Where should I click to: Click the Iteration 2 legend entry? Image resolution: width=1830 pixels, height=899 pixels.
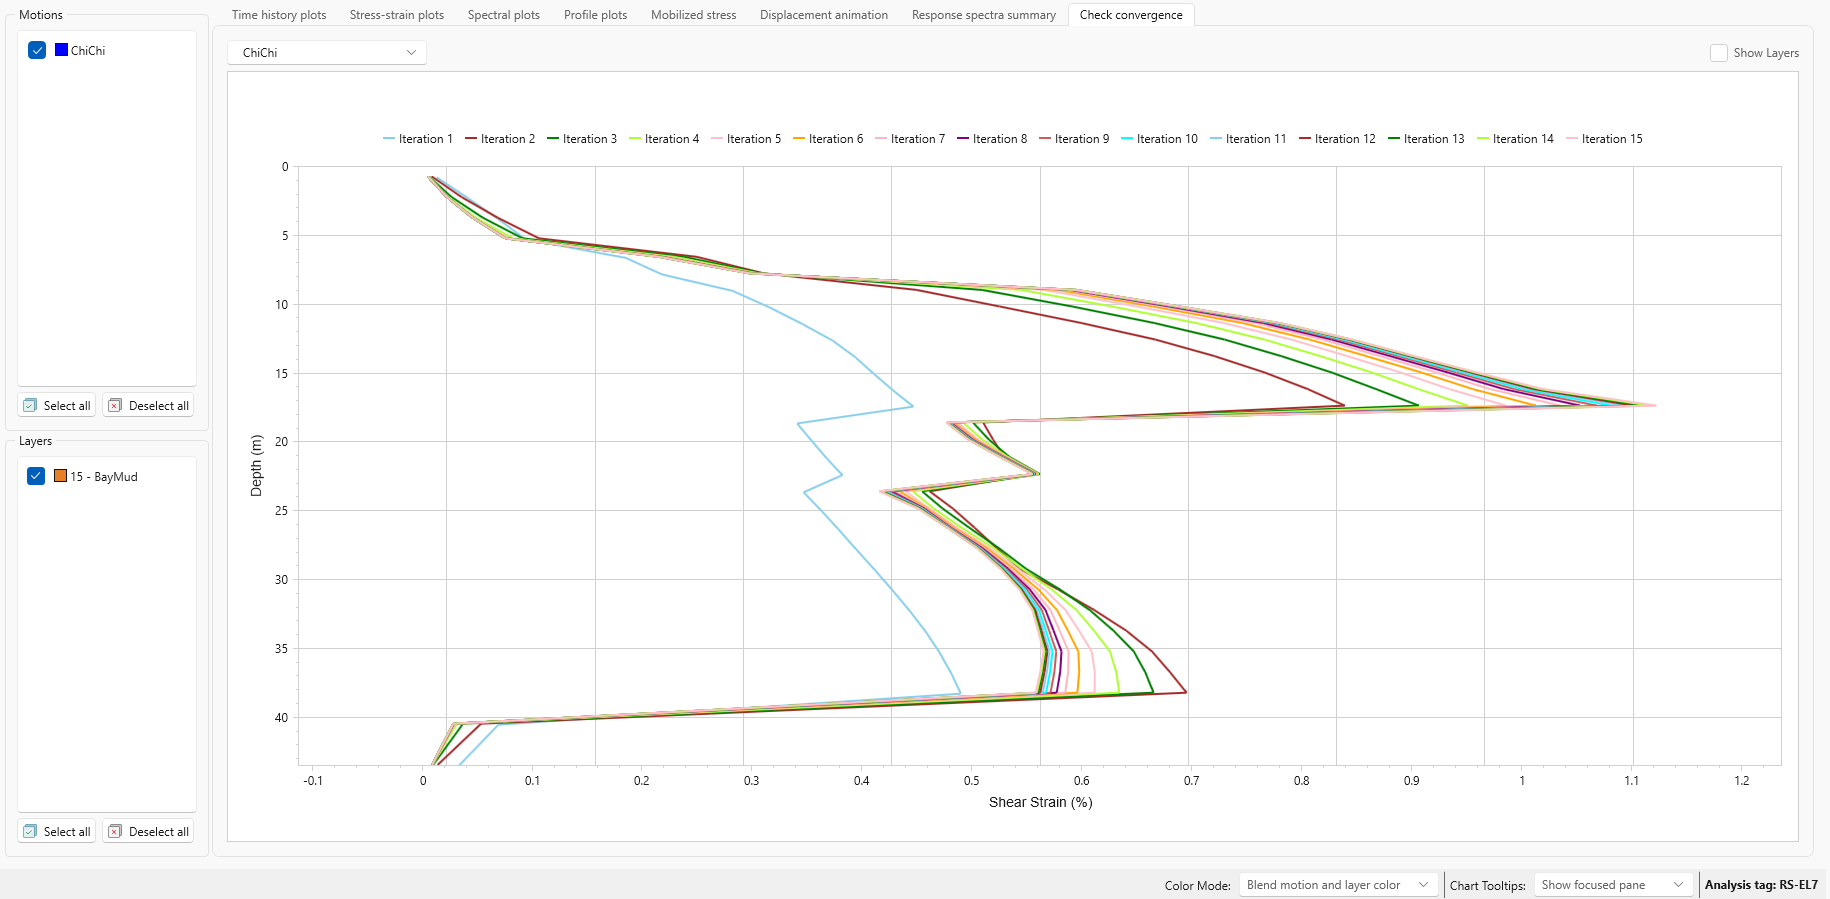coord(500,139)
